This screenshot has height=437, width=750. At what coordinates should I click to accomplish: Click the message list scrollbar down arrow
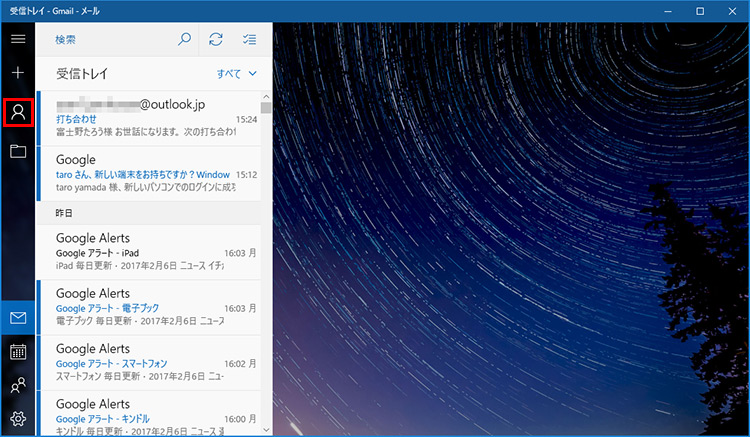[x=266, y=429]
